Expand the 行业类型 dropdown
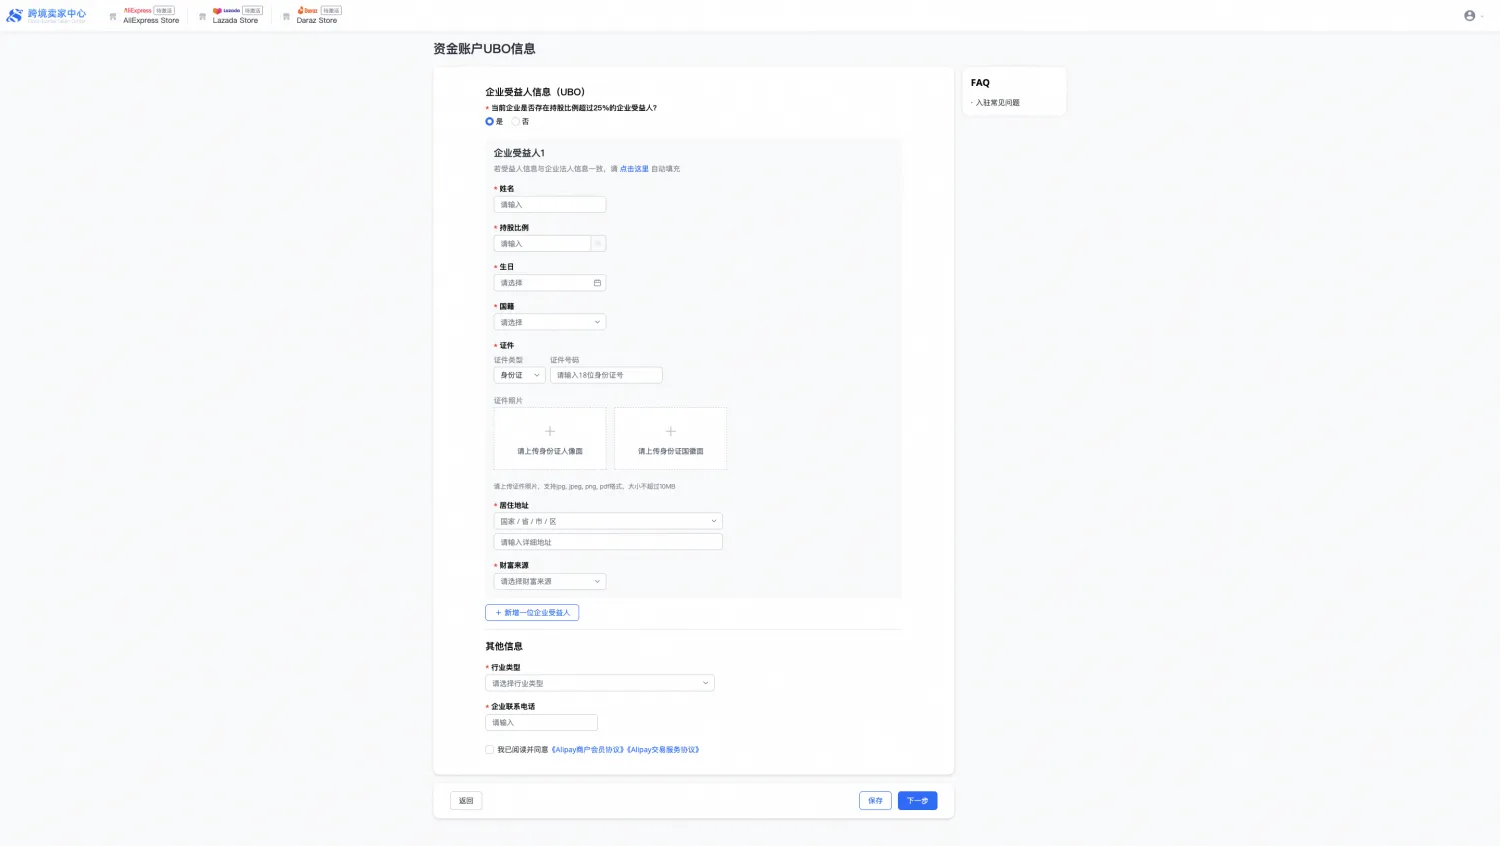 click(x=599, y=683)
